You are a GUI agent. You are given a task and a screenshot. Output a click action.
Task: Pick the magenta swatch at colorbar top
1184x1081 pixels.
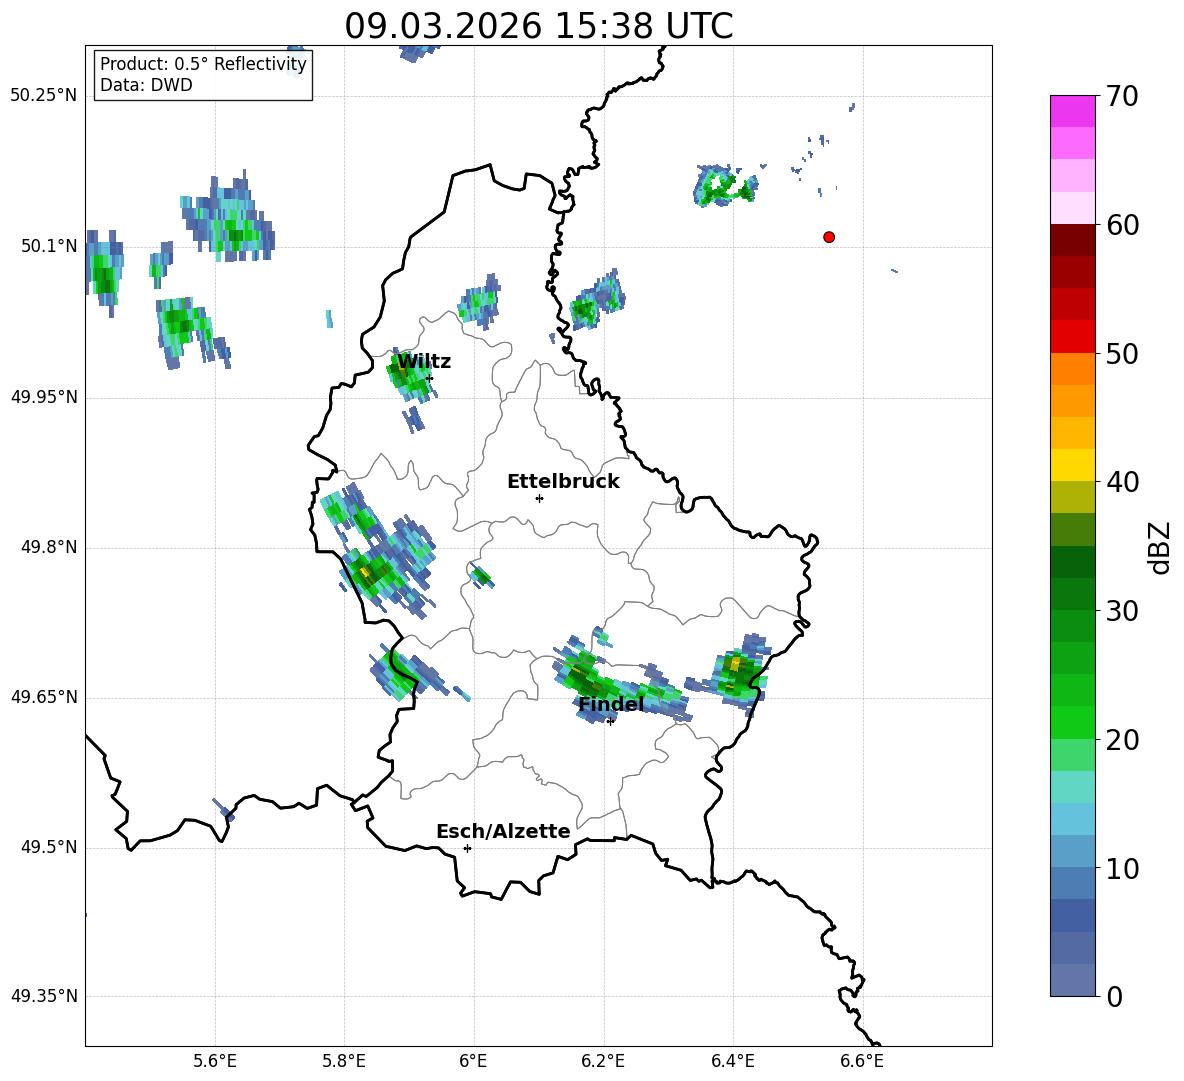pos(1073,111)
